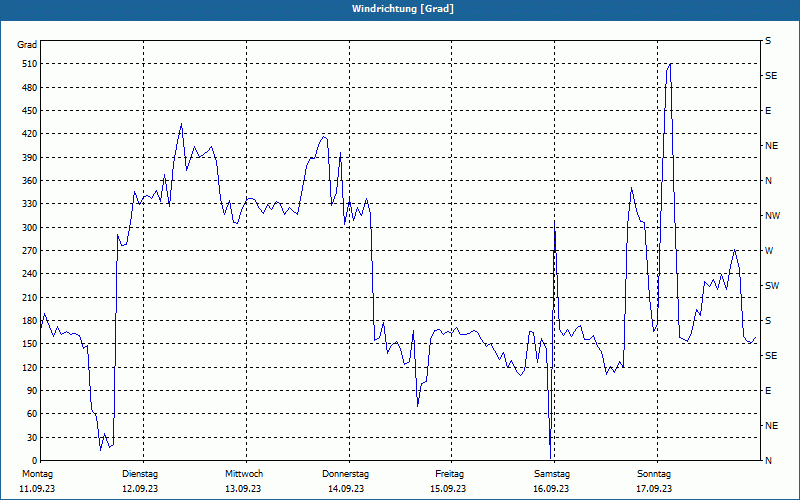Select the 150 tick on the left scale

(29, 344)
